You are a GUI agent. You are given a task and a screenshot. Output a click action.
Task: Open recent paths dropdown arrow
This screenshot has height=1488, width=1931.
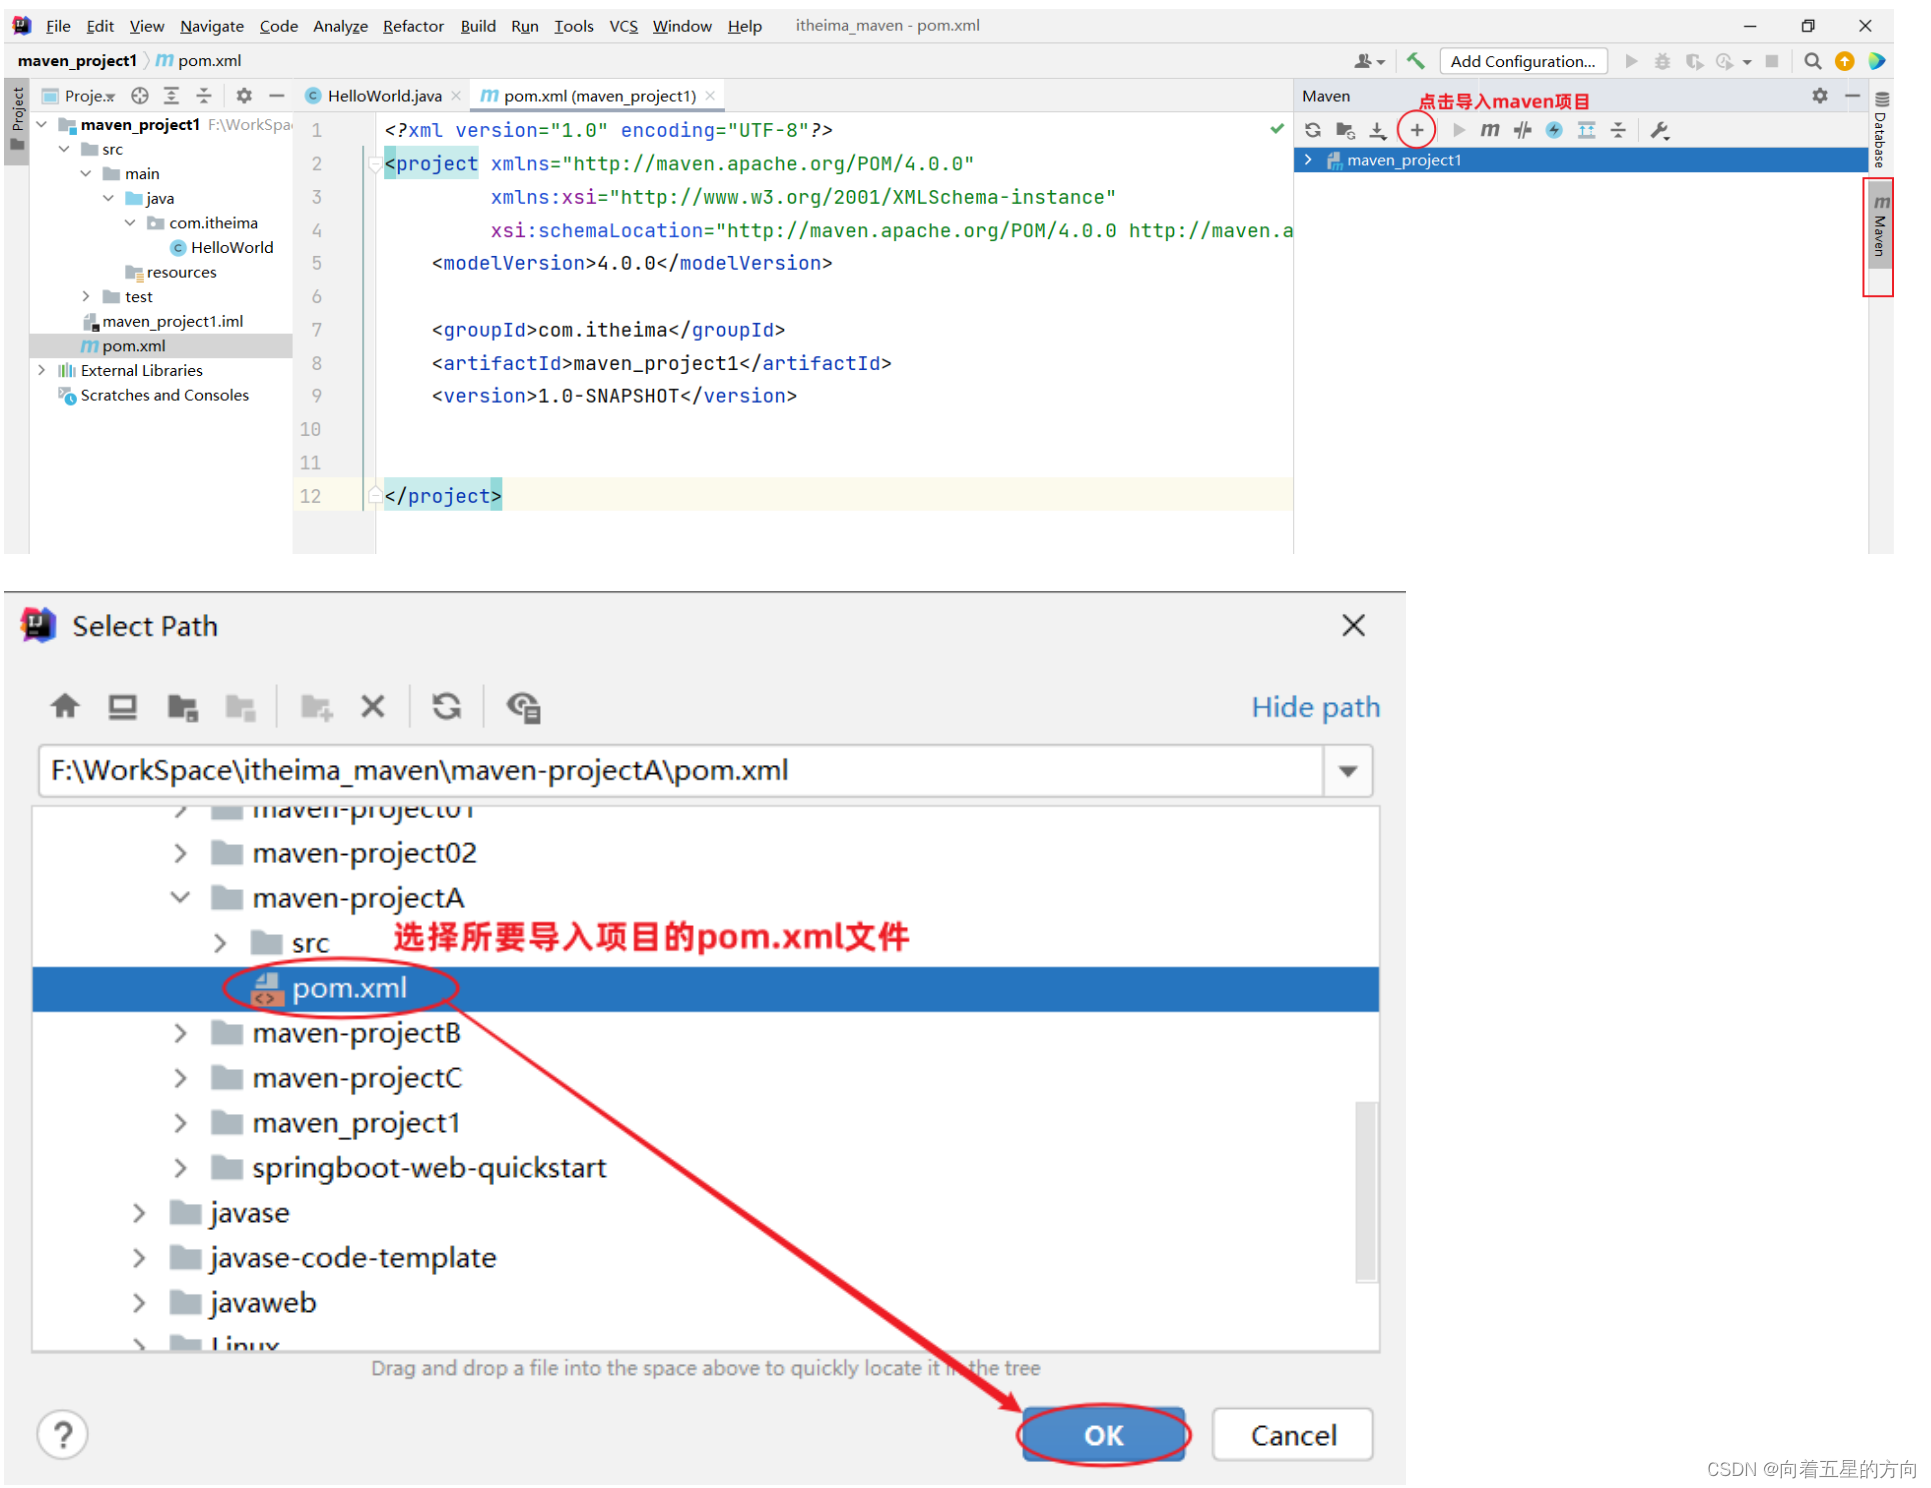click(x=1348, y=771)
